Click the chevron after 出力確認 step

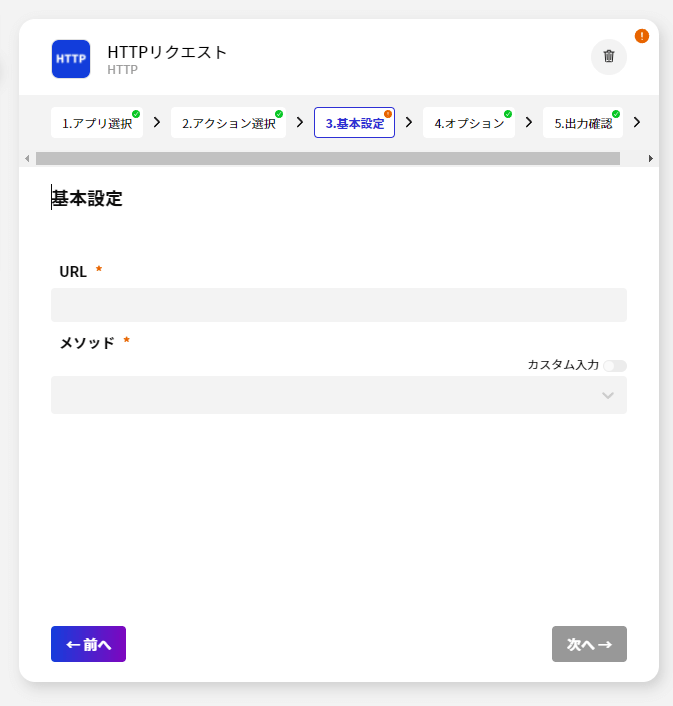click(x=637, y=122)
